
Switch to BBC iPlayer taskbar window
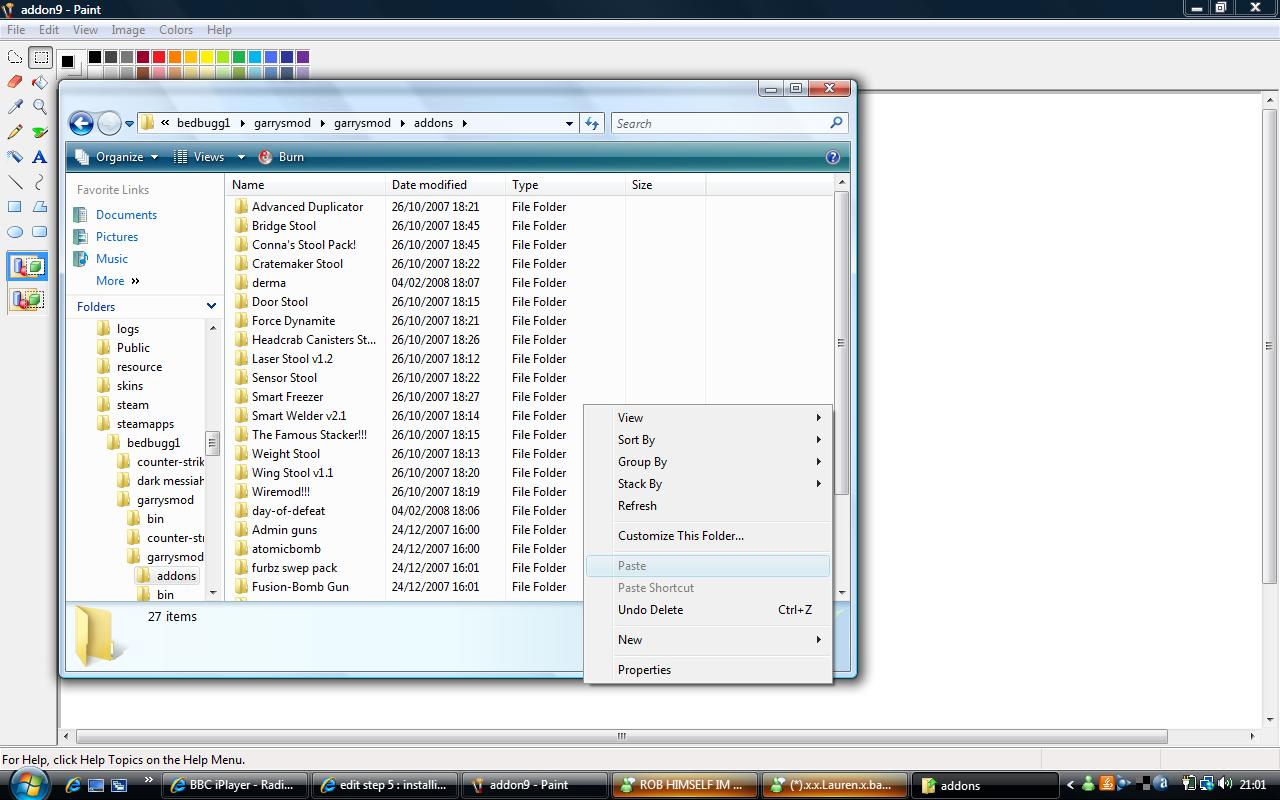tap(234, 785)
